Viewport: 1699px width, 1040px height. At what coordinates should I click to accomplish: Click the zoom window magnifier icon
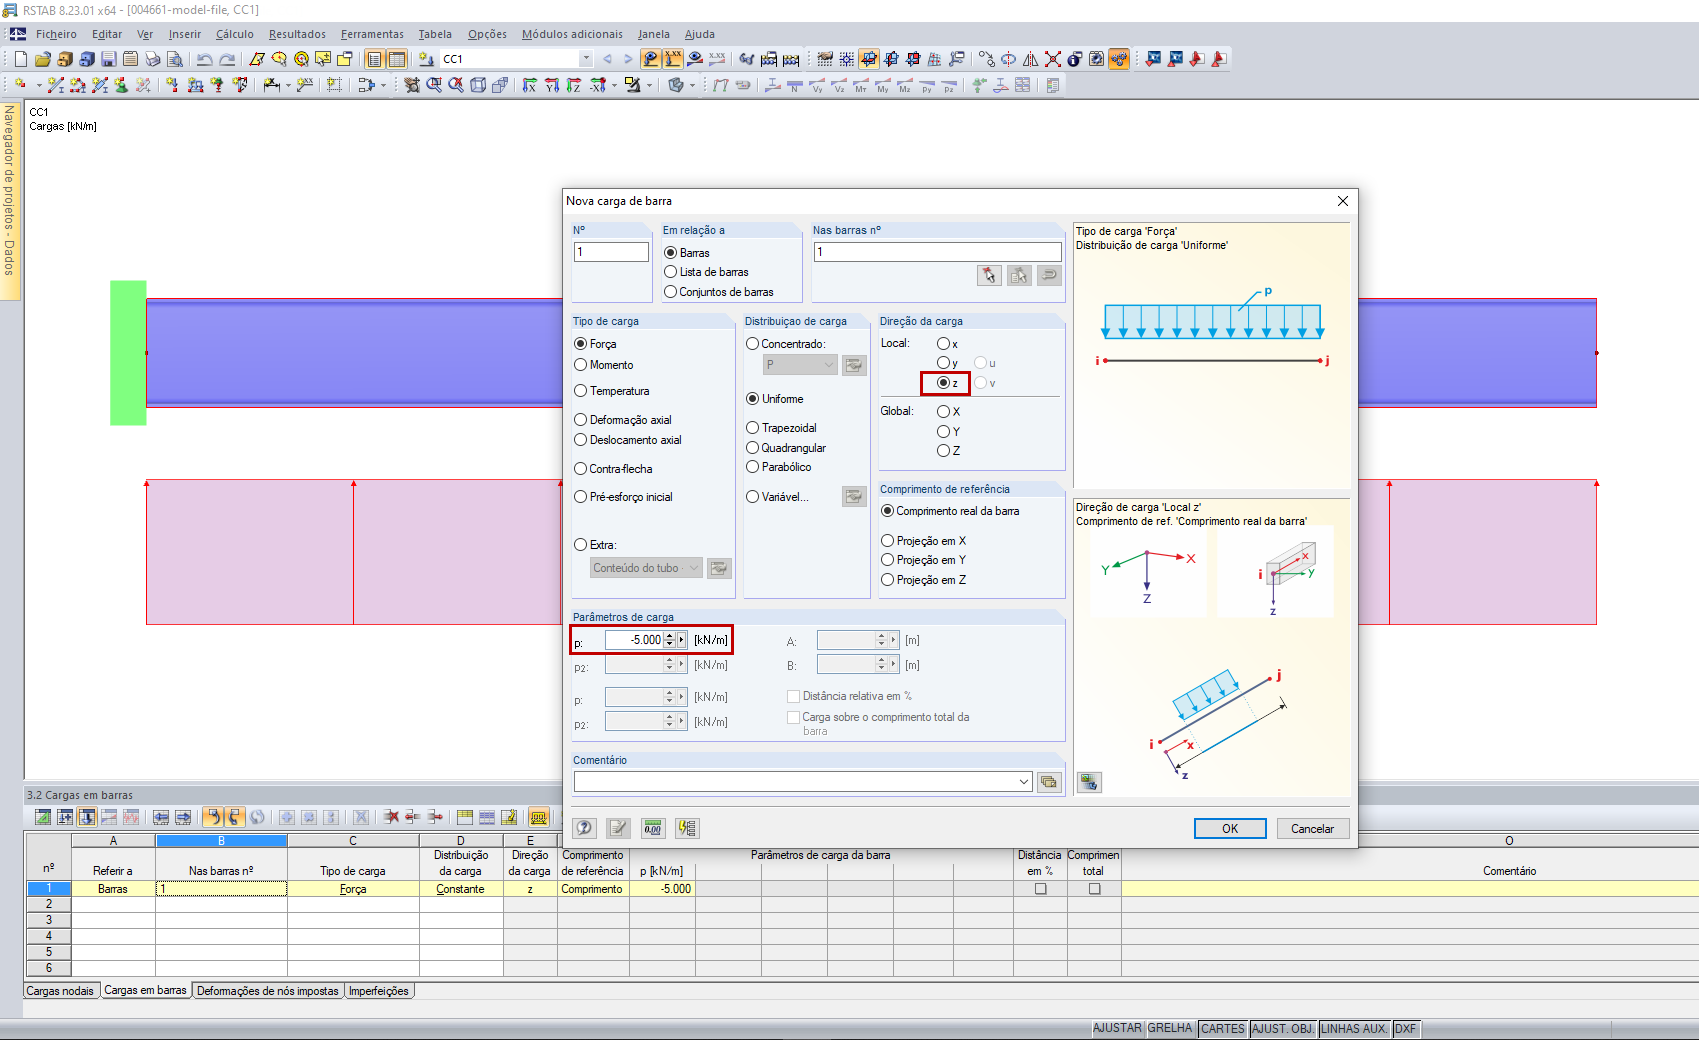click(434, 85)
